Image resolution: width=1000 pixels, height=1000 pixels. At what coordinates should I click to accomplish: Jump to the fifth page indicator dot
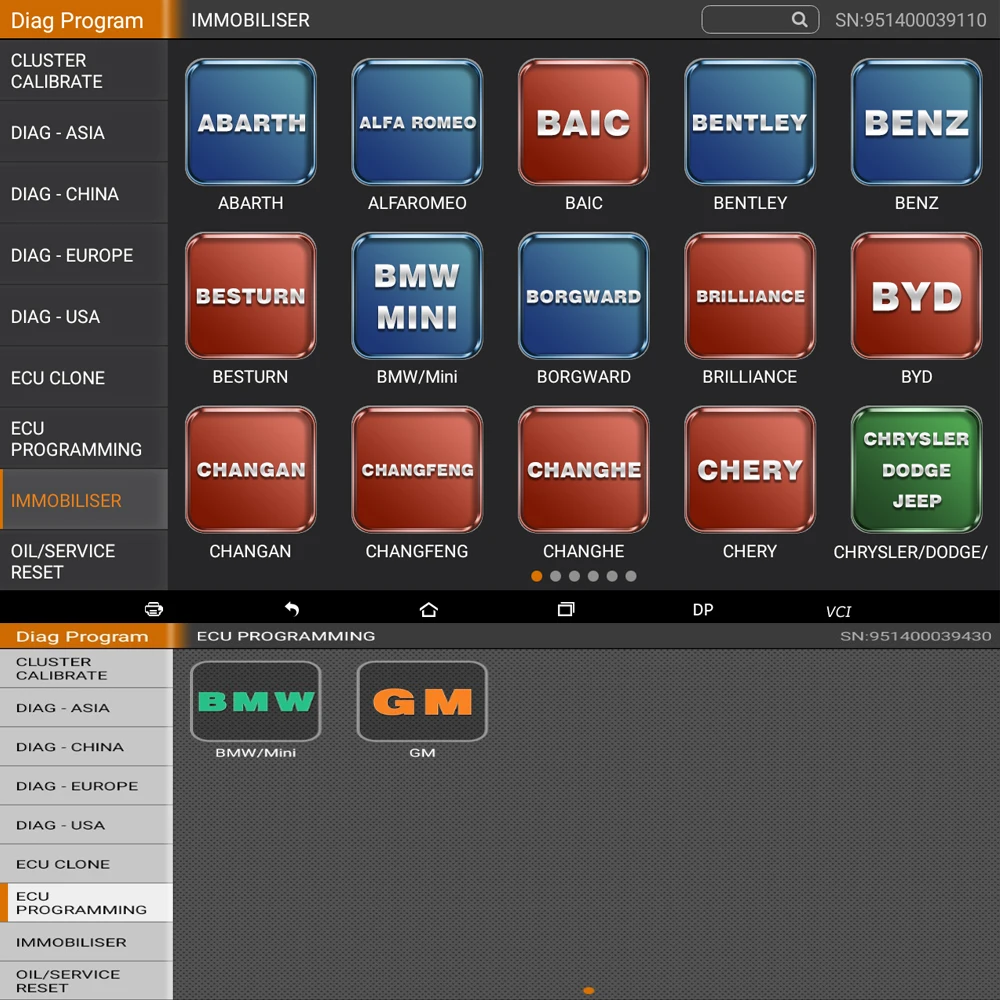point(612,576)
